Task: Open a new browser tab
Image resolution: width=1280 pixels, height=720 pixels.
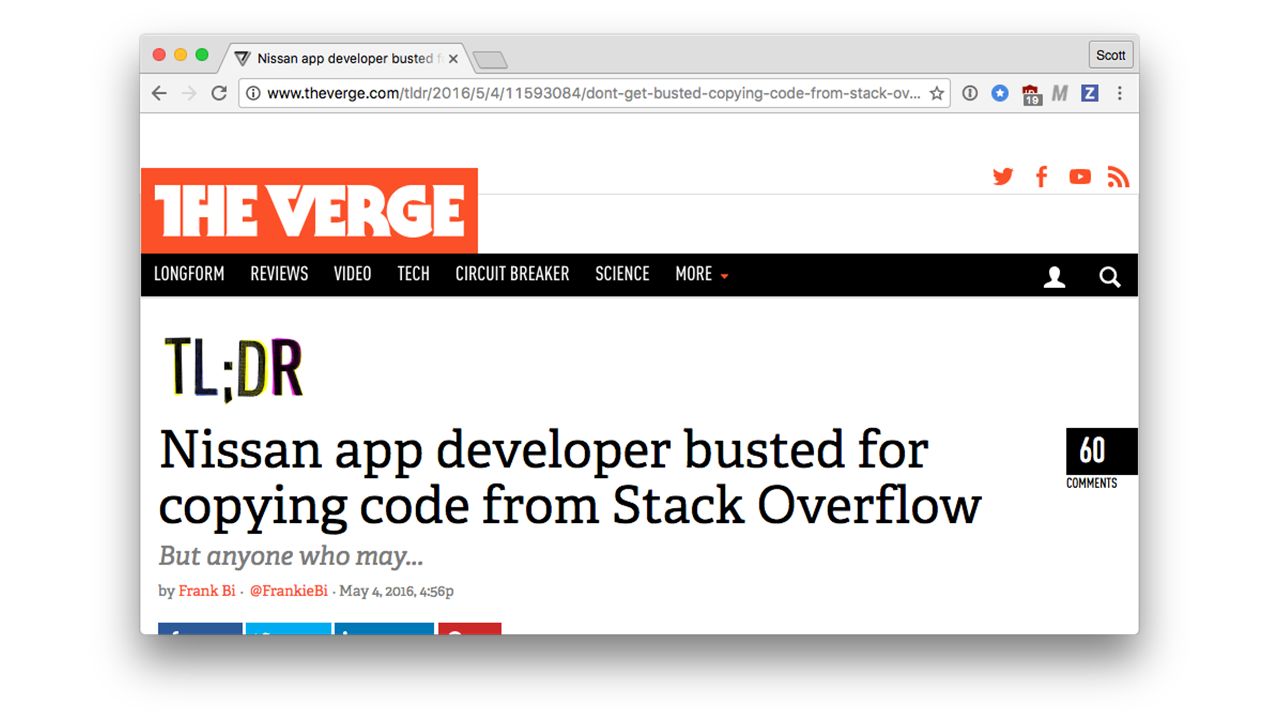Action: click(489, 61)
